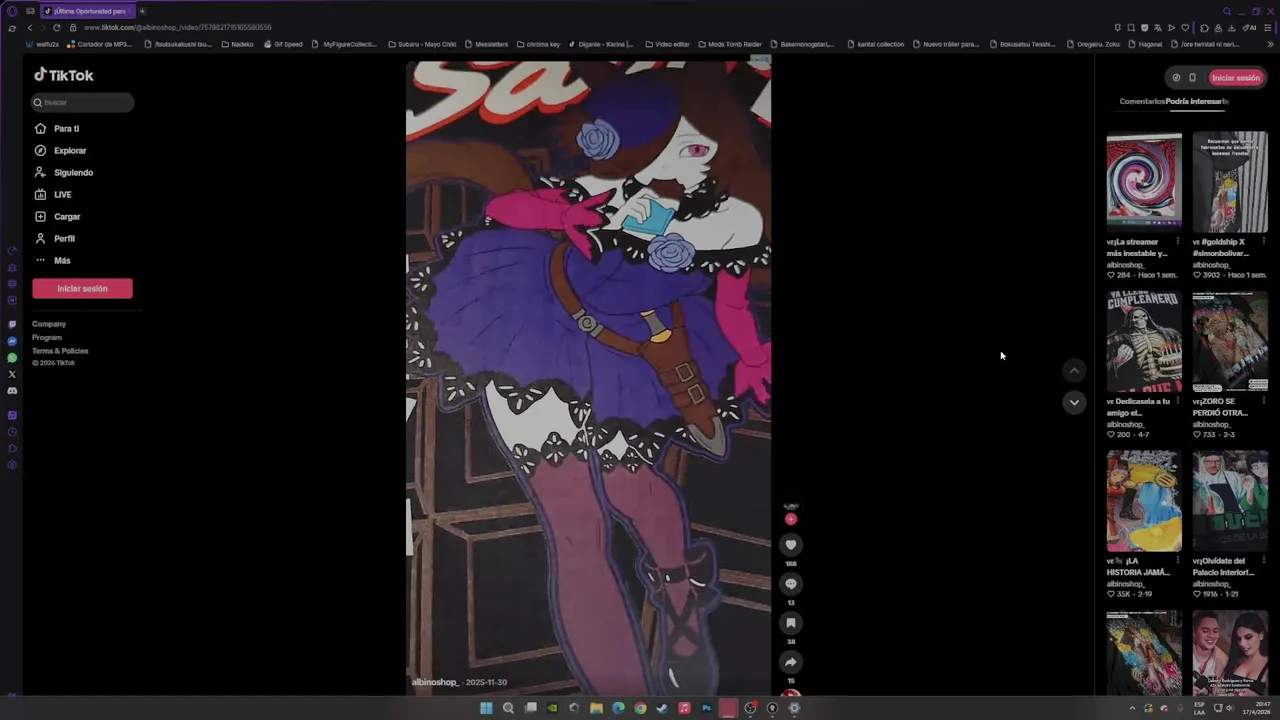Open the Nadeko bookmarks folder
Image resolution: width=1280 pixels, height=720 pixels.
coord(237,44)
